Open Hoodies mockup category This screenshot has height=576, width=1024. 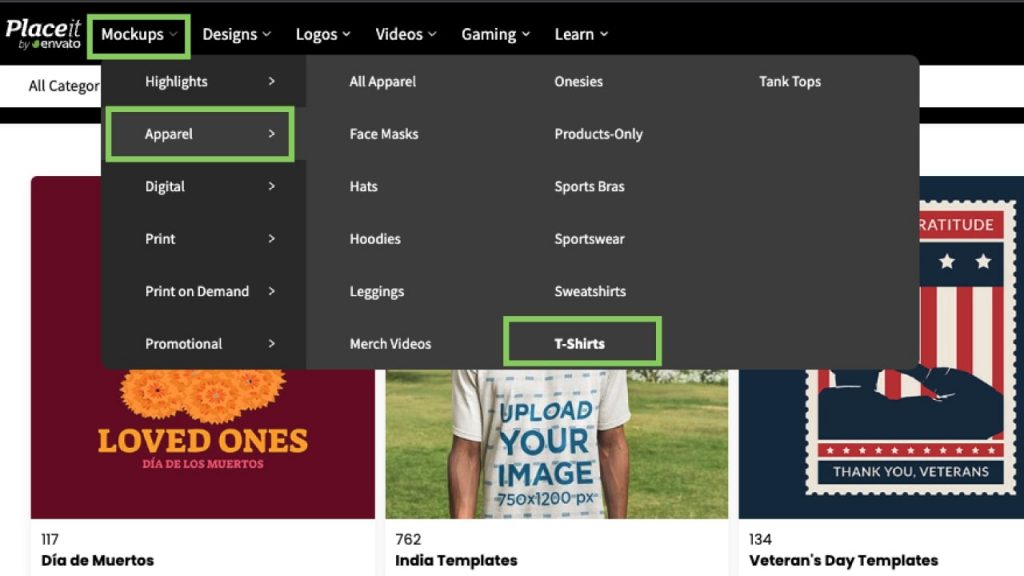point(375,239)
